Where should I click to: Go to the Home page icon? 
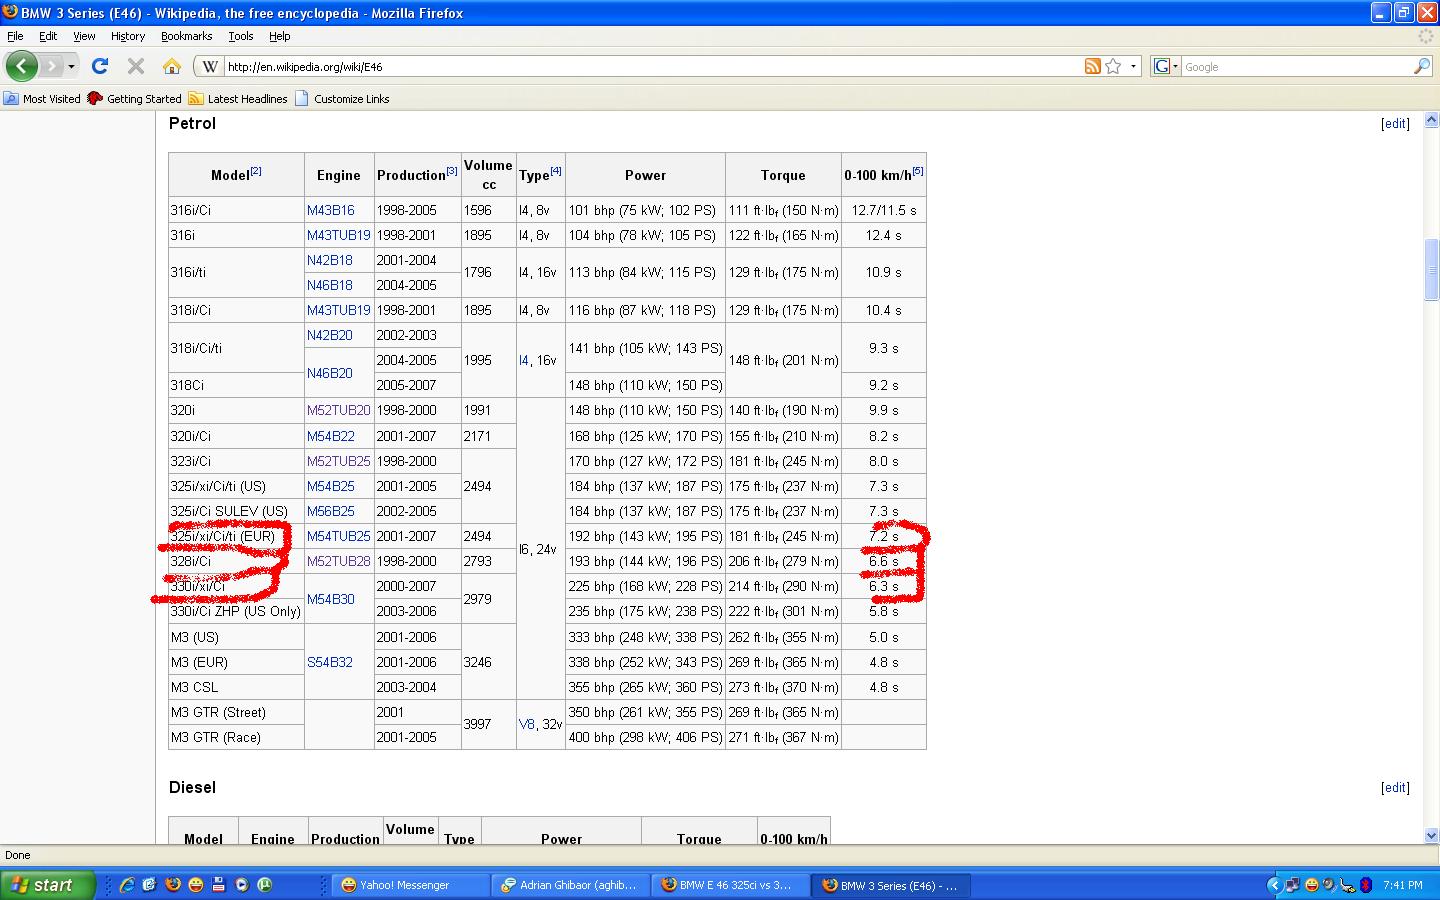pos(172,66)
